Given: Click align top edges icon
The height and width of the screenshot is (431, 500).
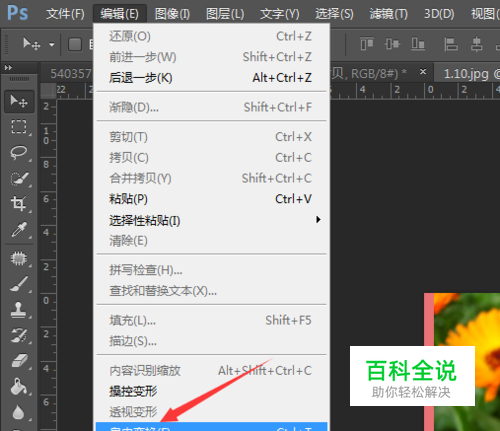Looking at the screenshot, I should click(367, 44).
